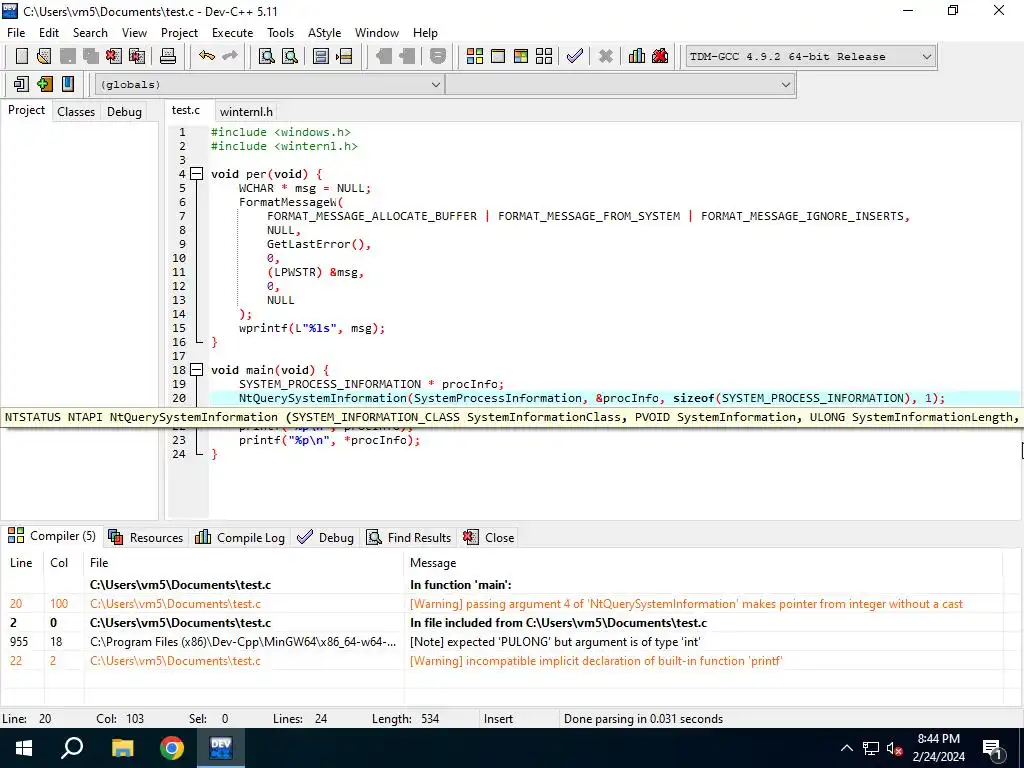Viewport: 1024px width, 768px height.
Task: Open File Explorer from the taskbar
Action: 122,748
